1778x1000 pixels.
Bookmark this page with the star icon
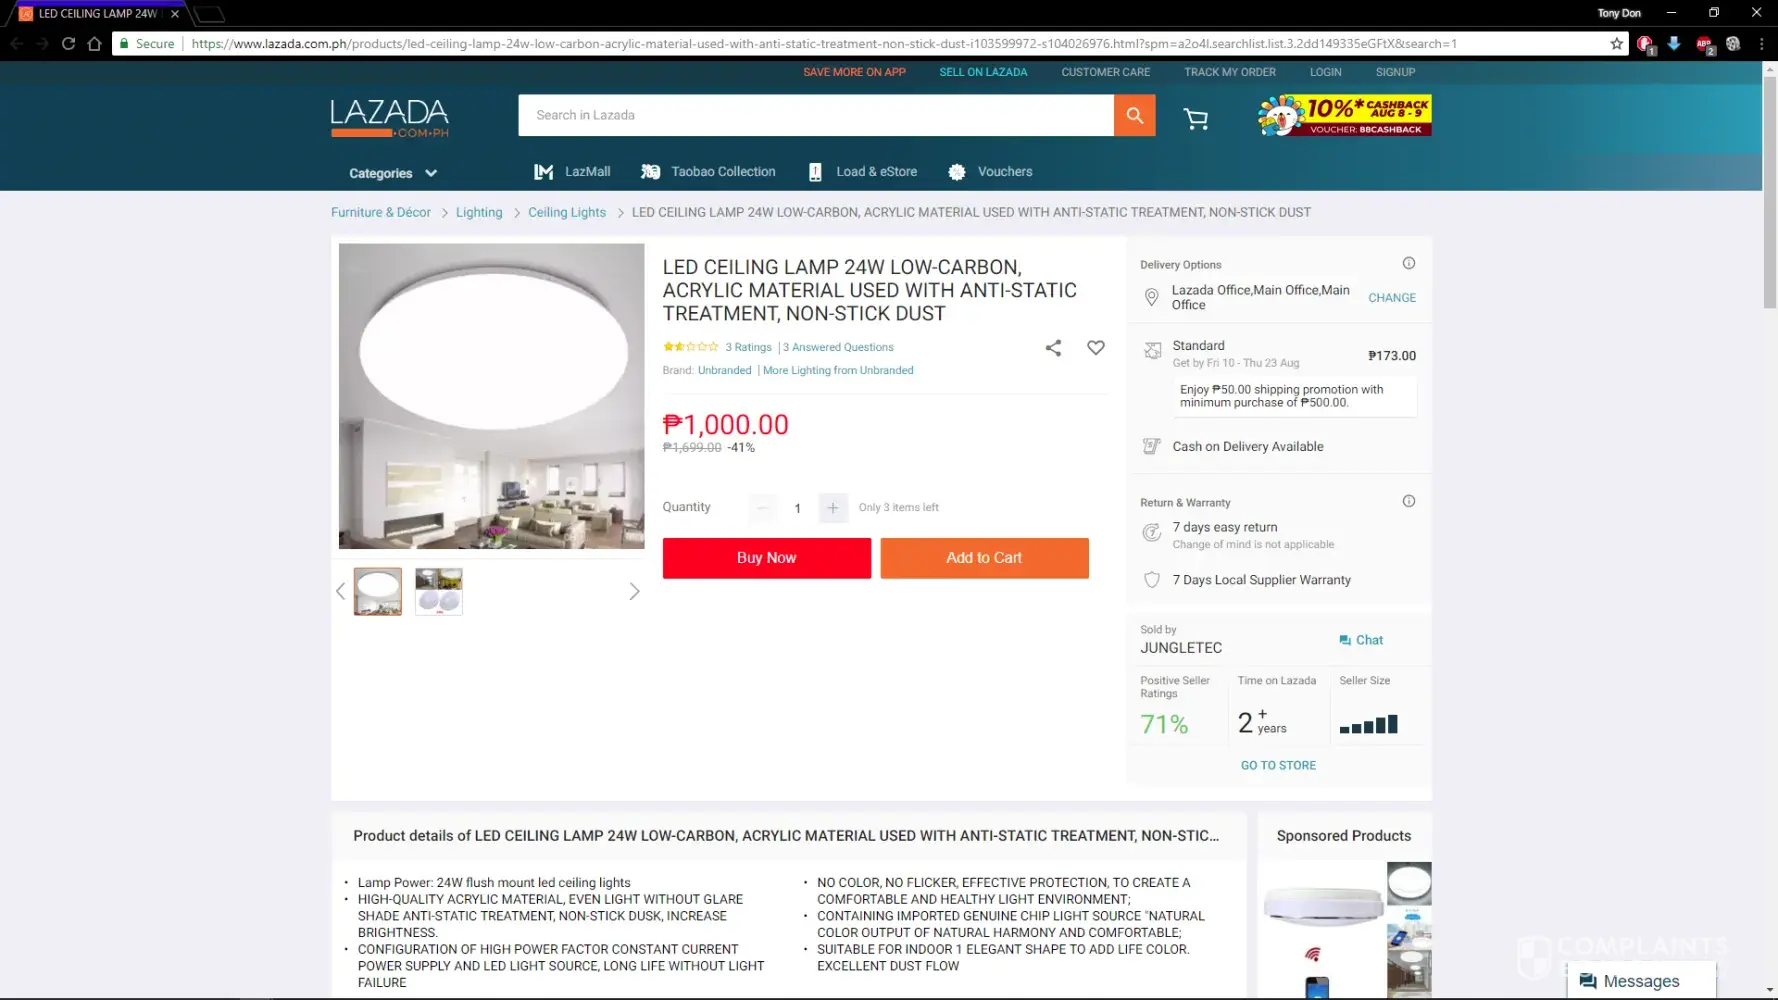coord(1617,44)
